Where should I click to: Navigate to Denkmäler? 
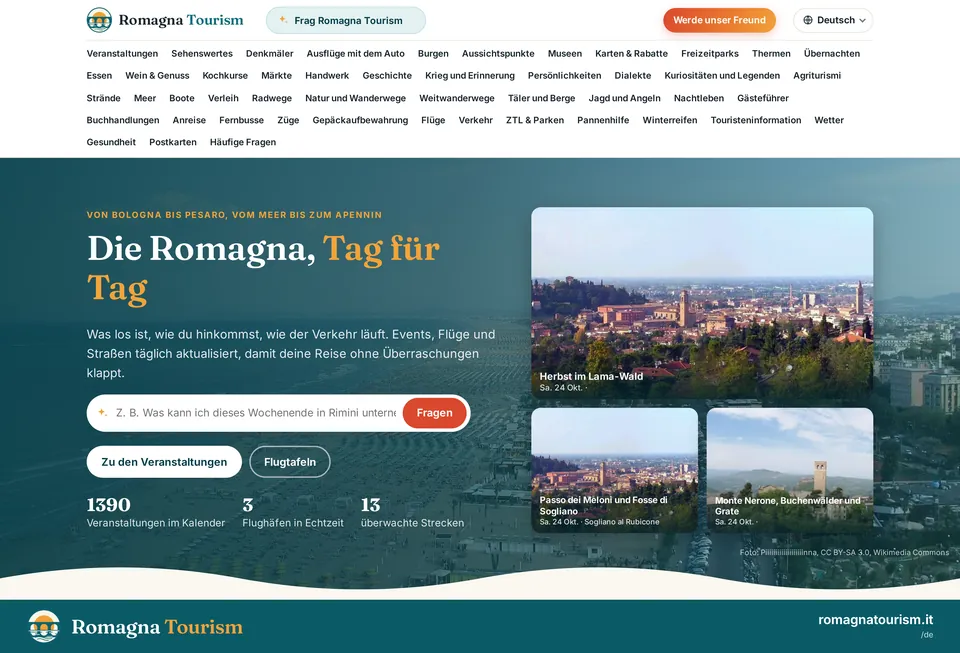tap(269, 54)
